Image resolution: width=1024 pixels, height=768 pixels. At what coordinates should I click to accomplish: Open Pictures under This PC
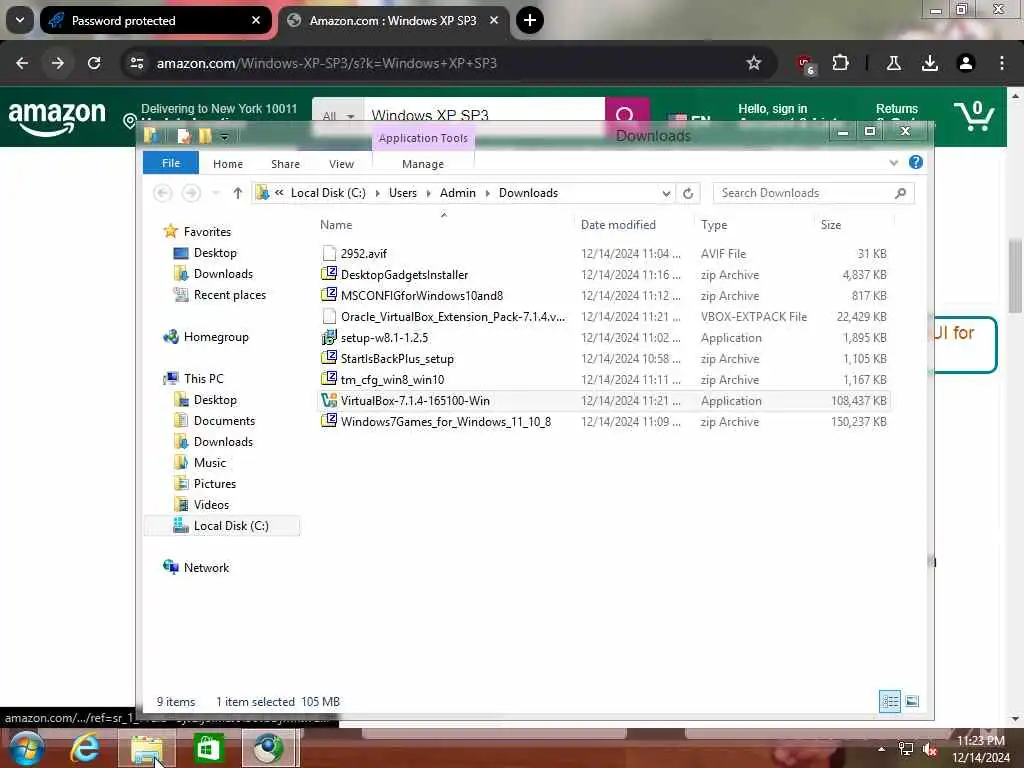point(205,483)
